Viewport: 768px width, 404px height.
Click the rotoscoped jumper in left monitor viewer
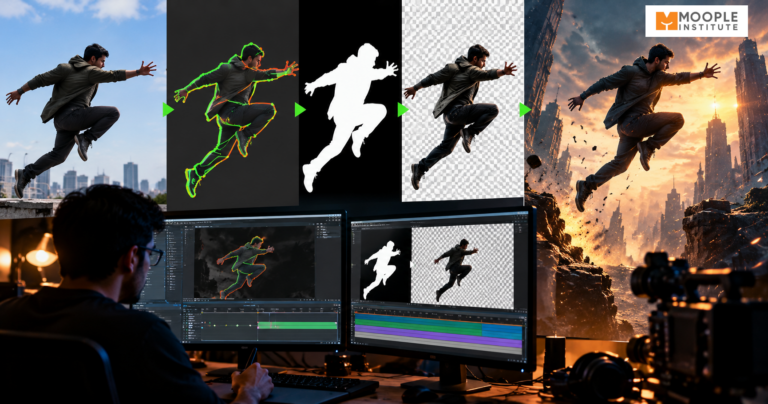[245, 266]
